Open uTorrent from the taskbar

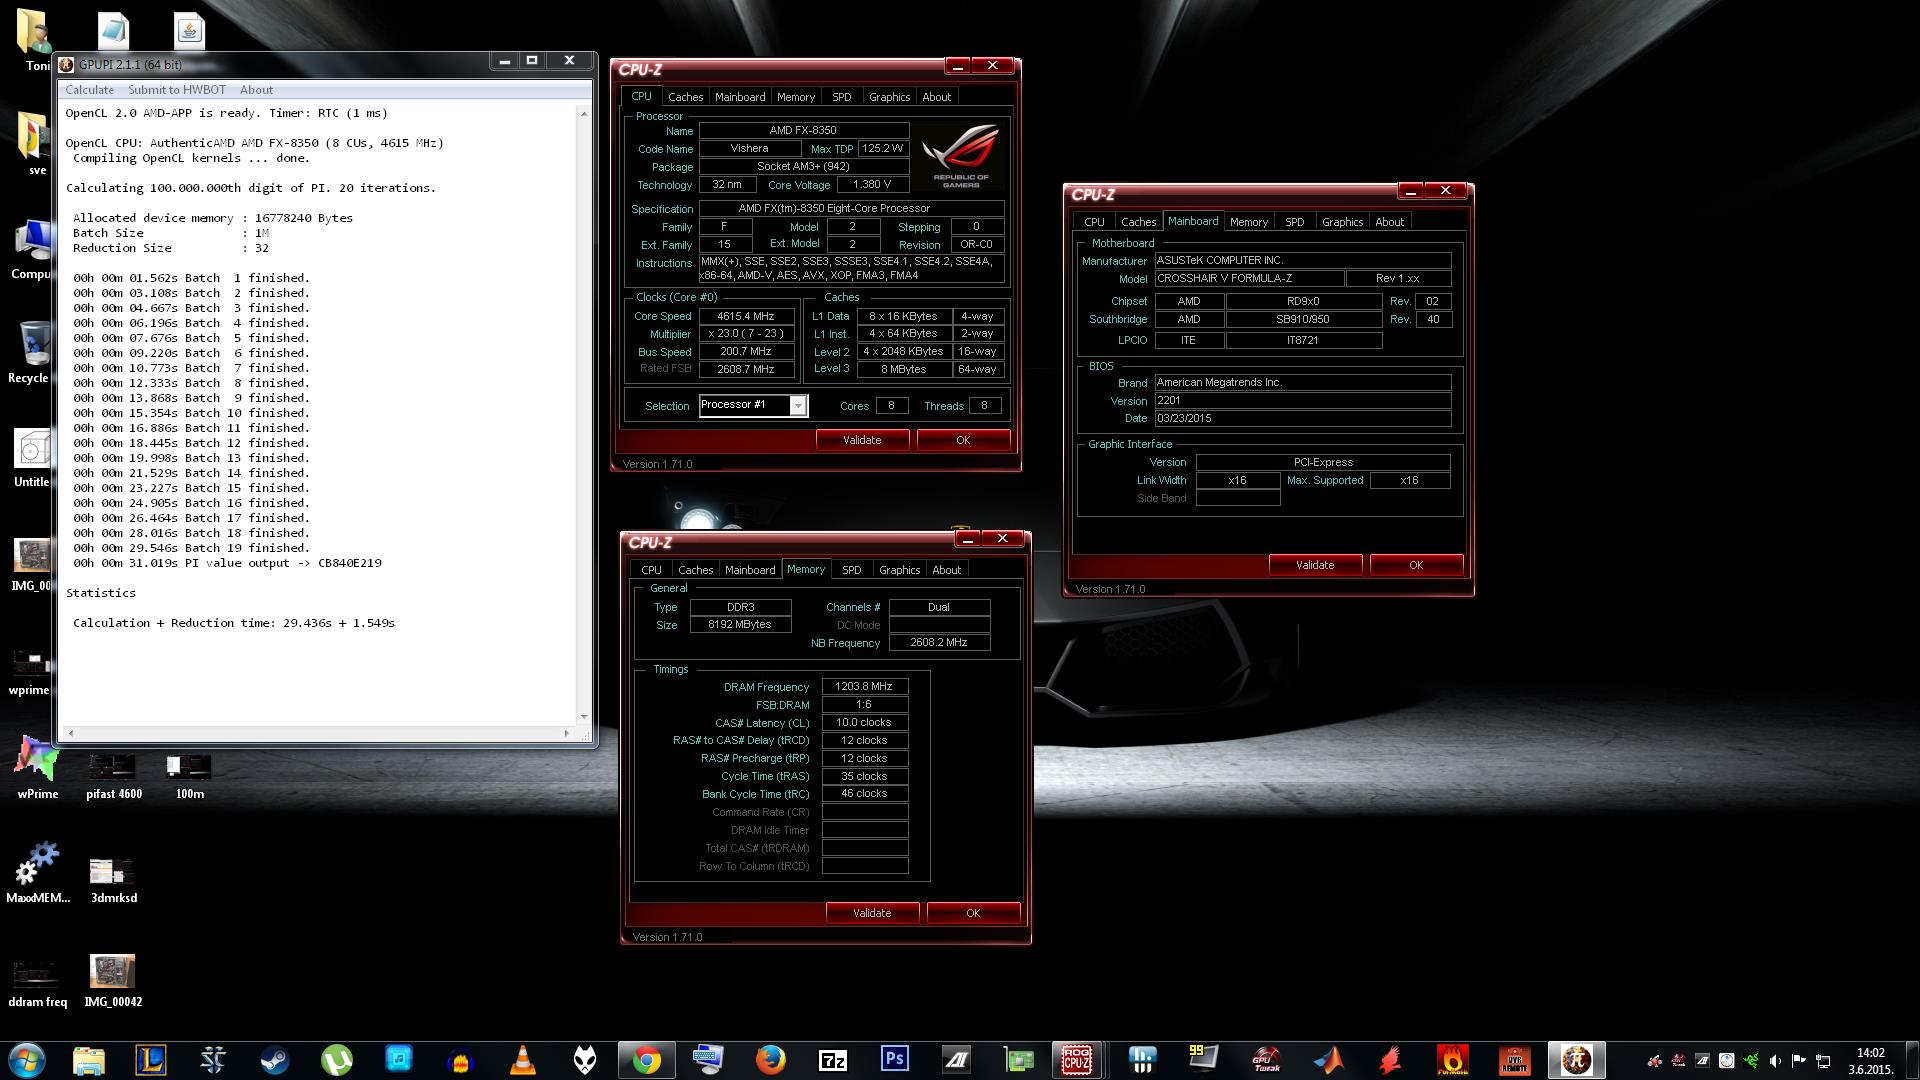coord(337,1059)
